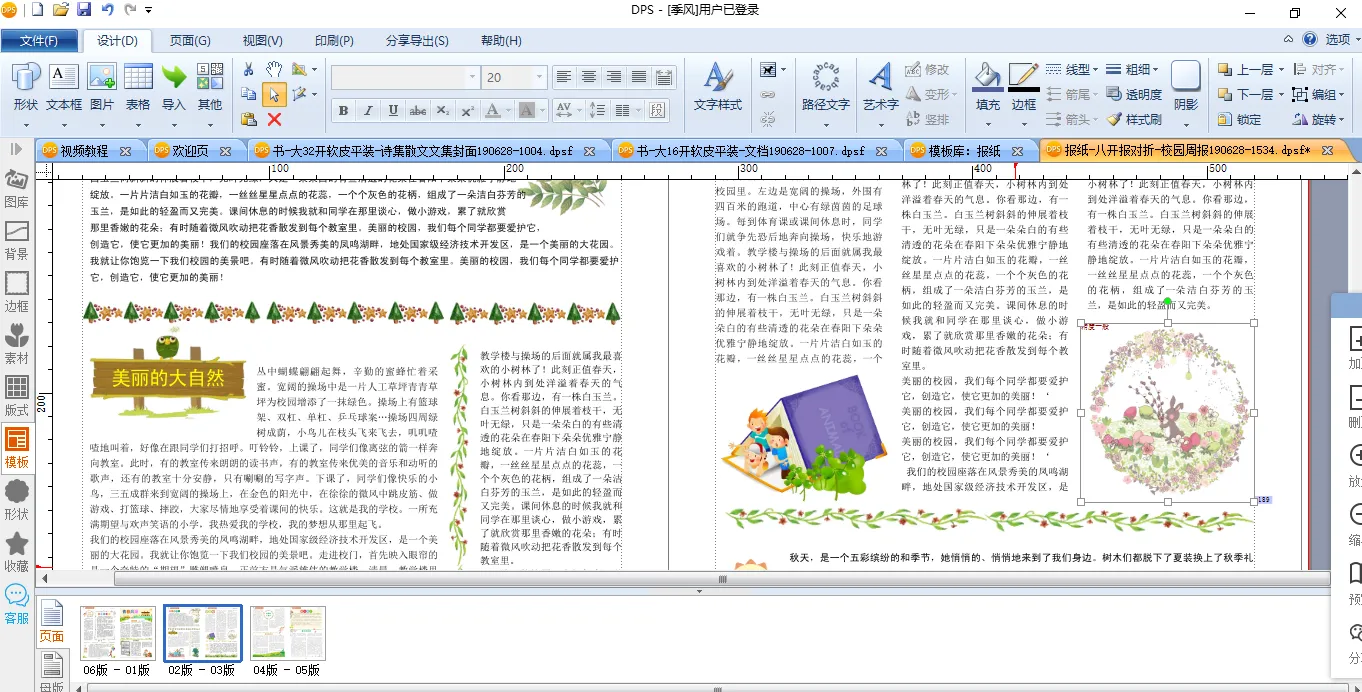Open the 页面(G) ribbon tab
Screen dimensions: 1362x692
189,41
